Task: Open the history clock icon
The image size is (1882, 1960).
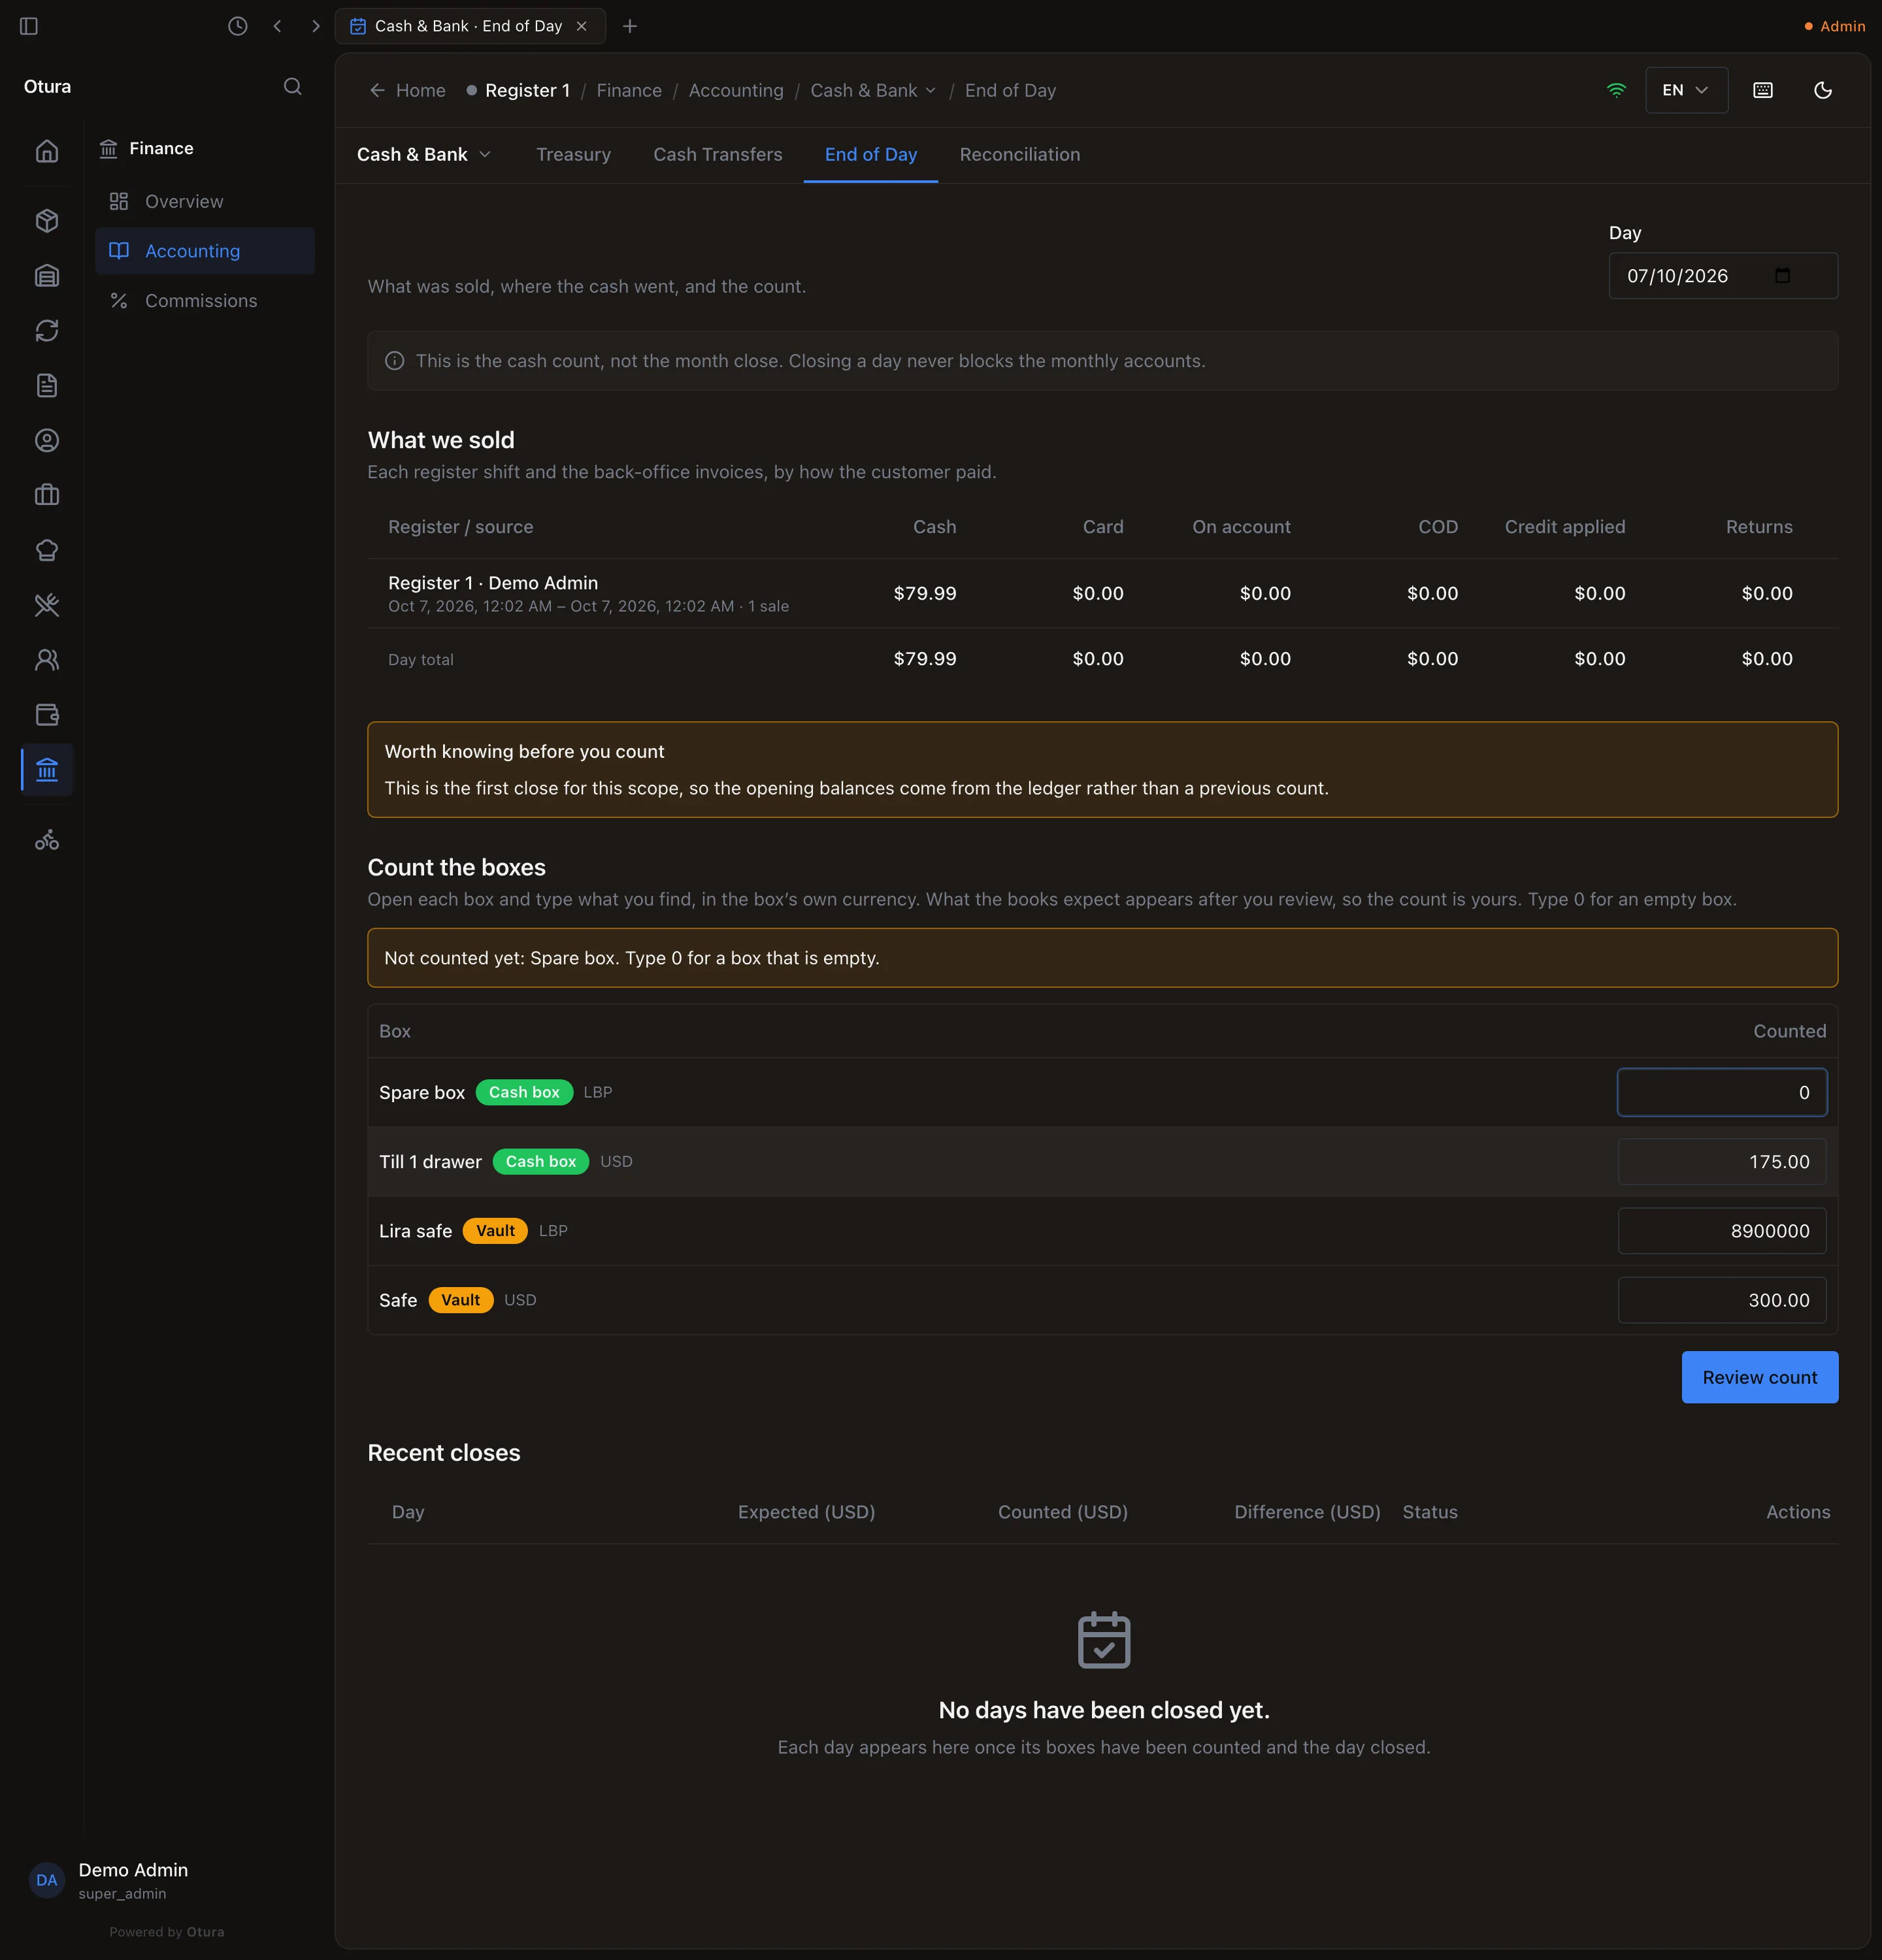Action: pos(237,26)
